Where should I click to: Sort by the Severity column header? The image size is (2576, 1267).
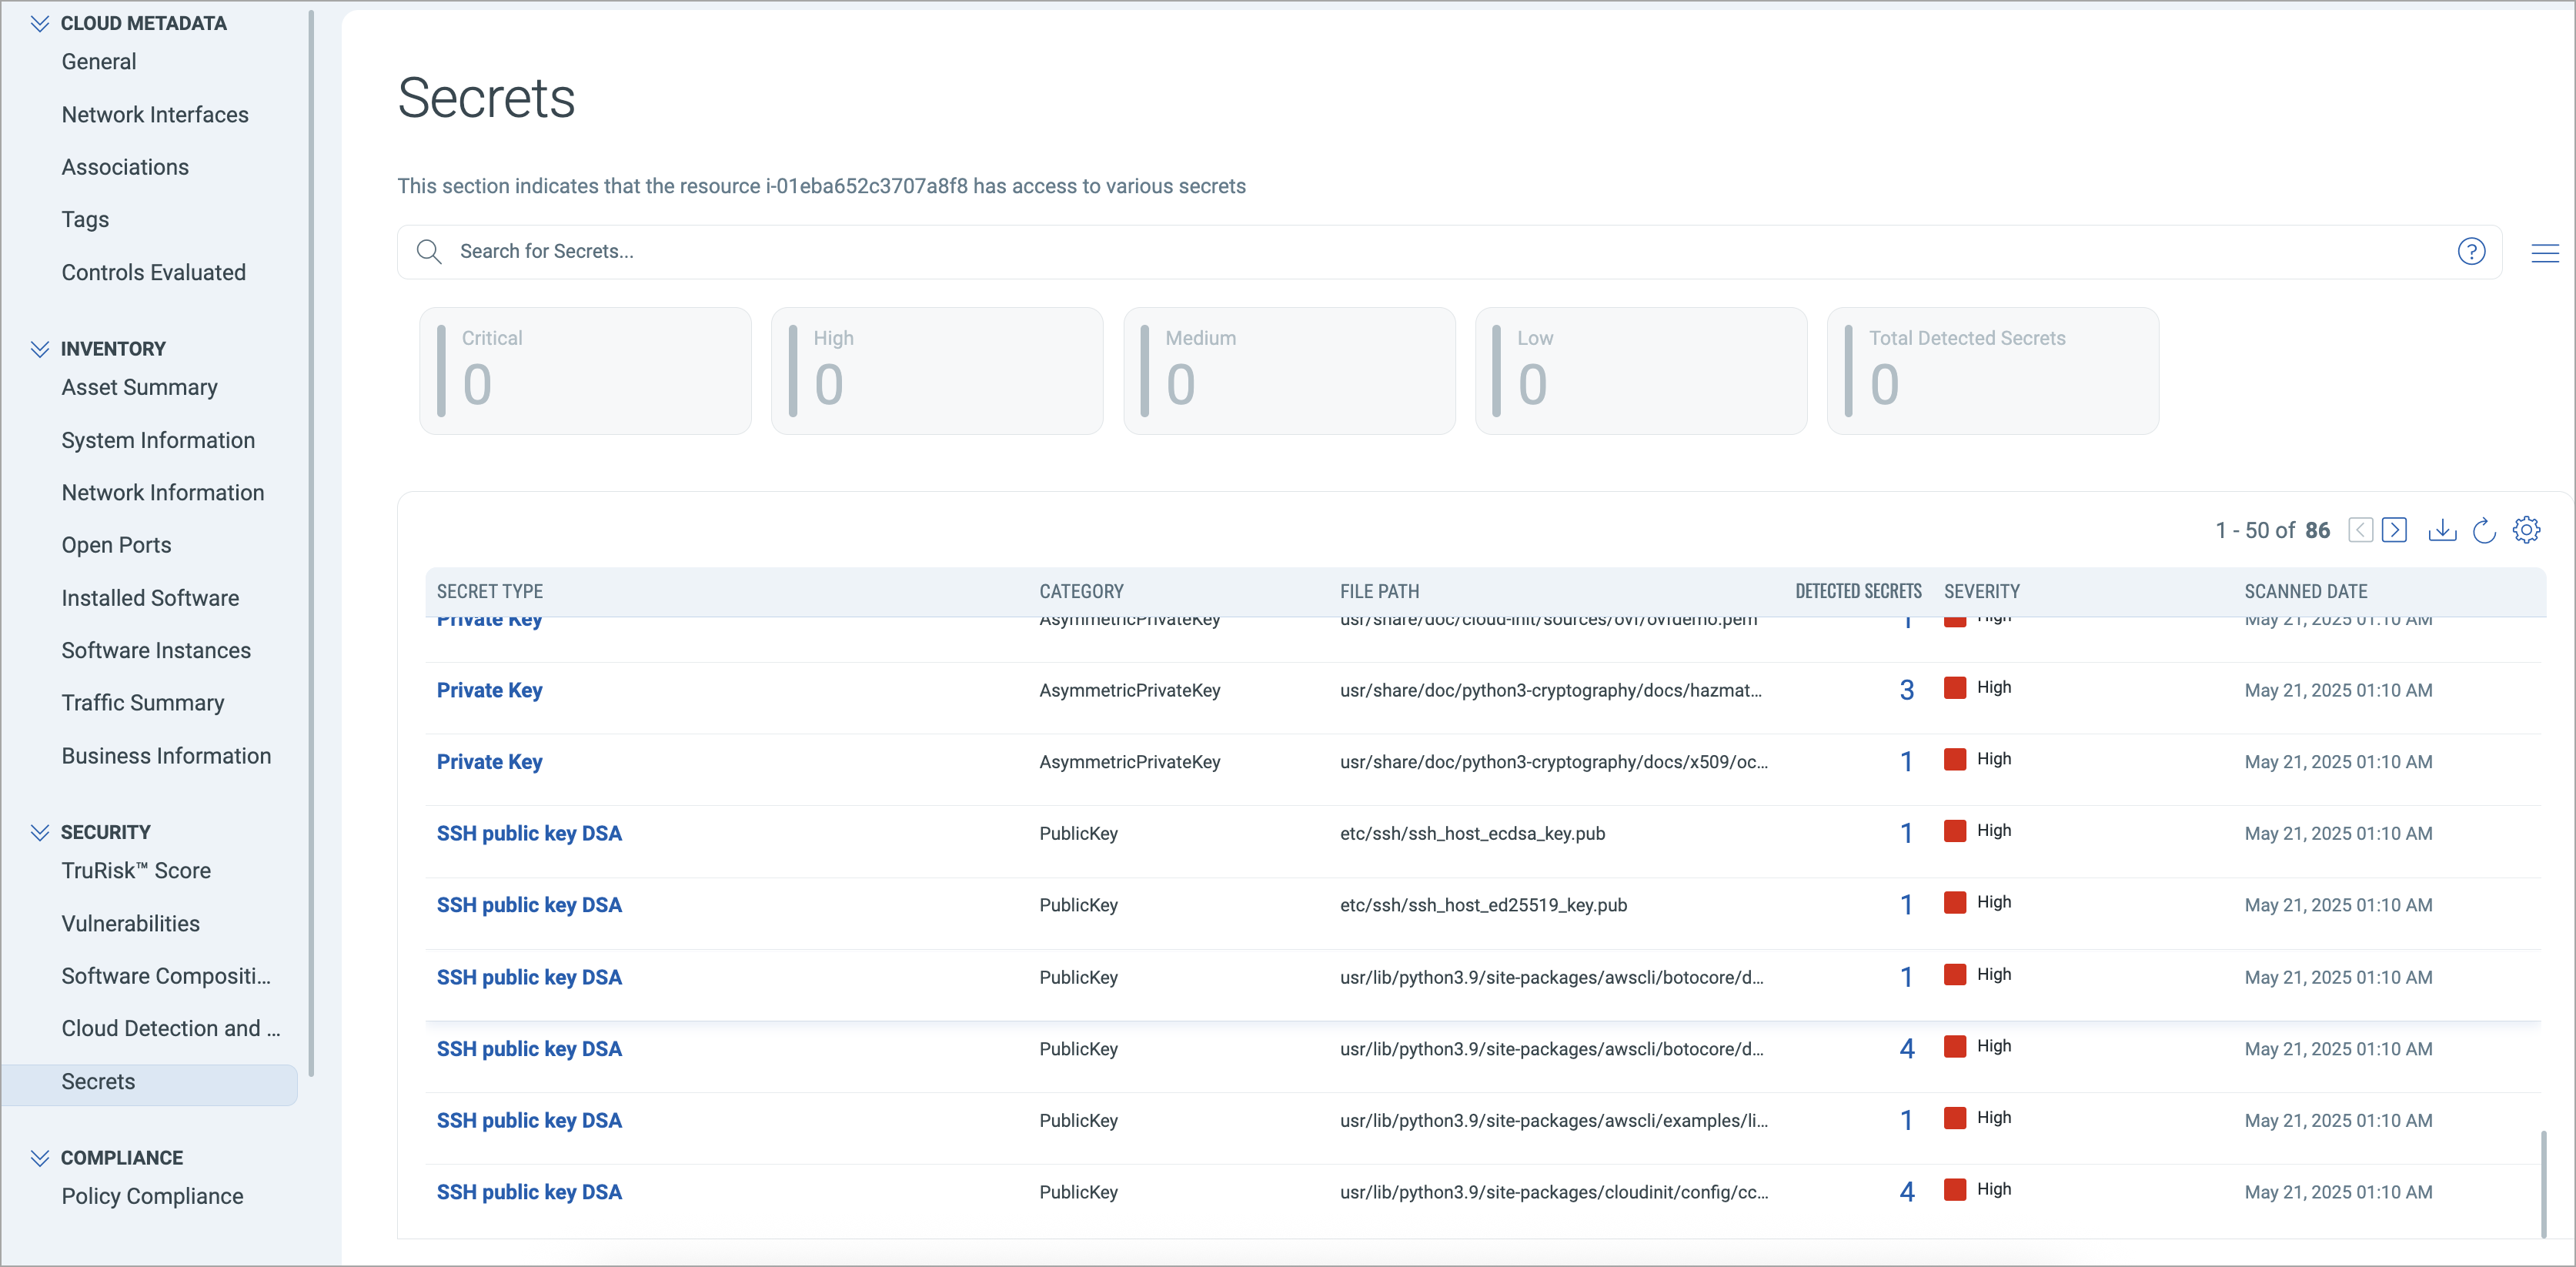(1981, 591)
